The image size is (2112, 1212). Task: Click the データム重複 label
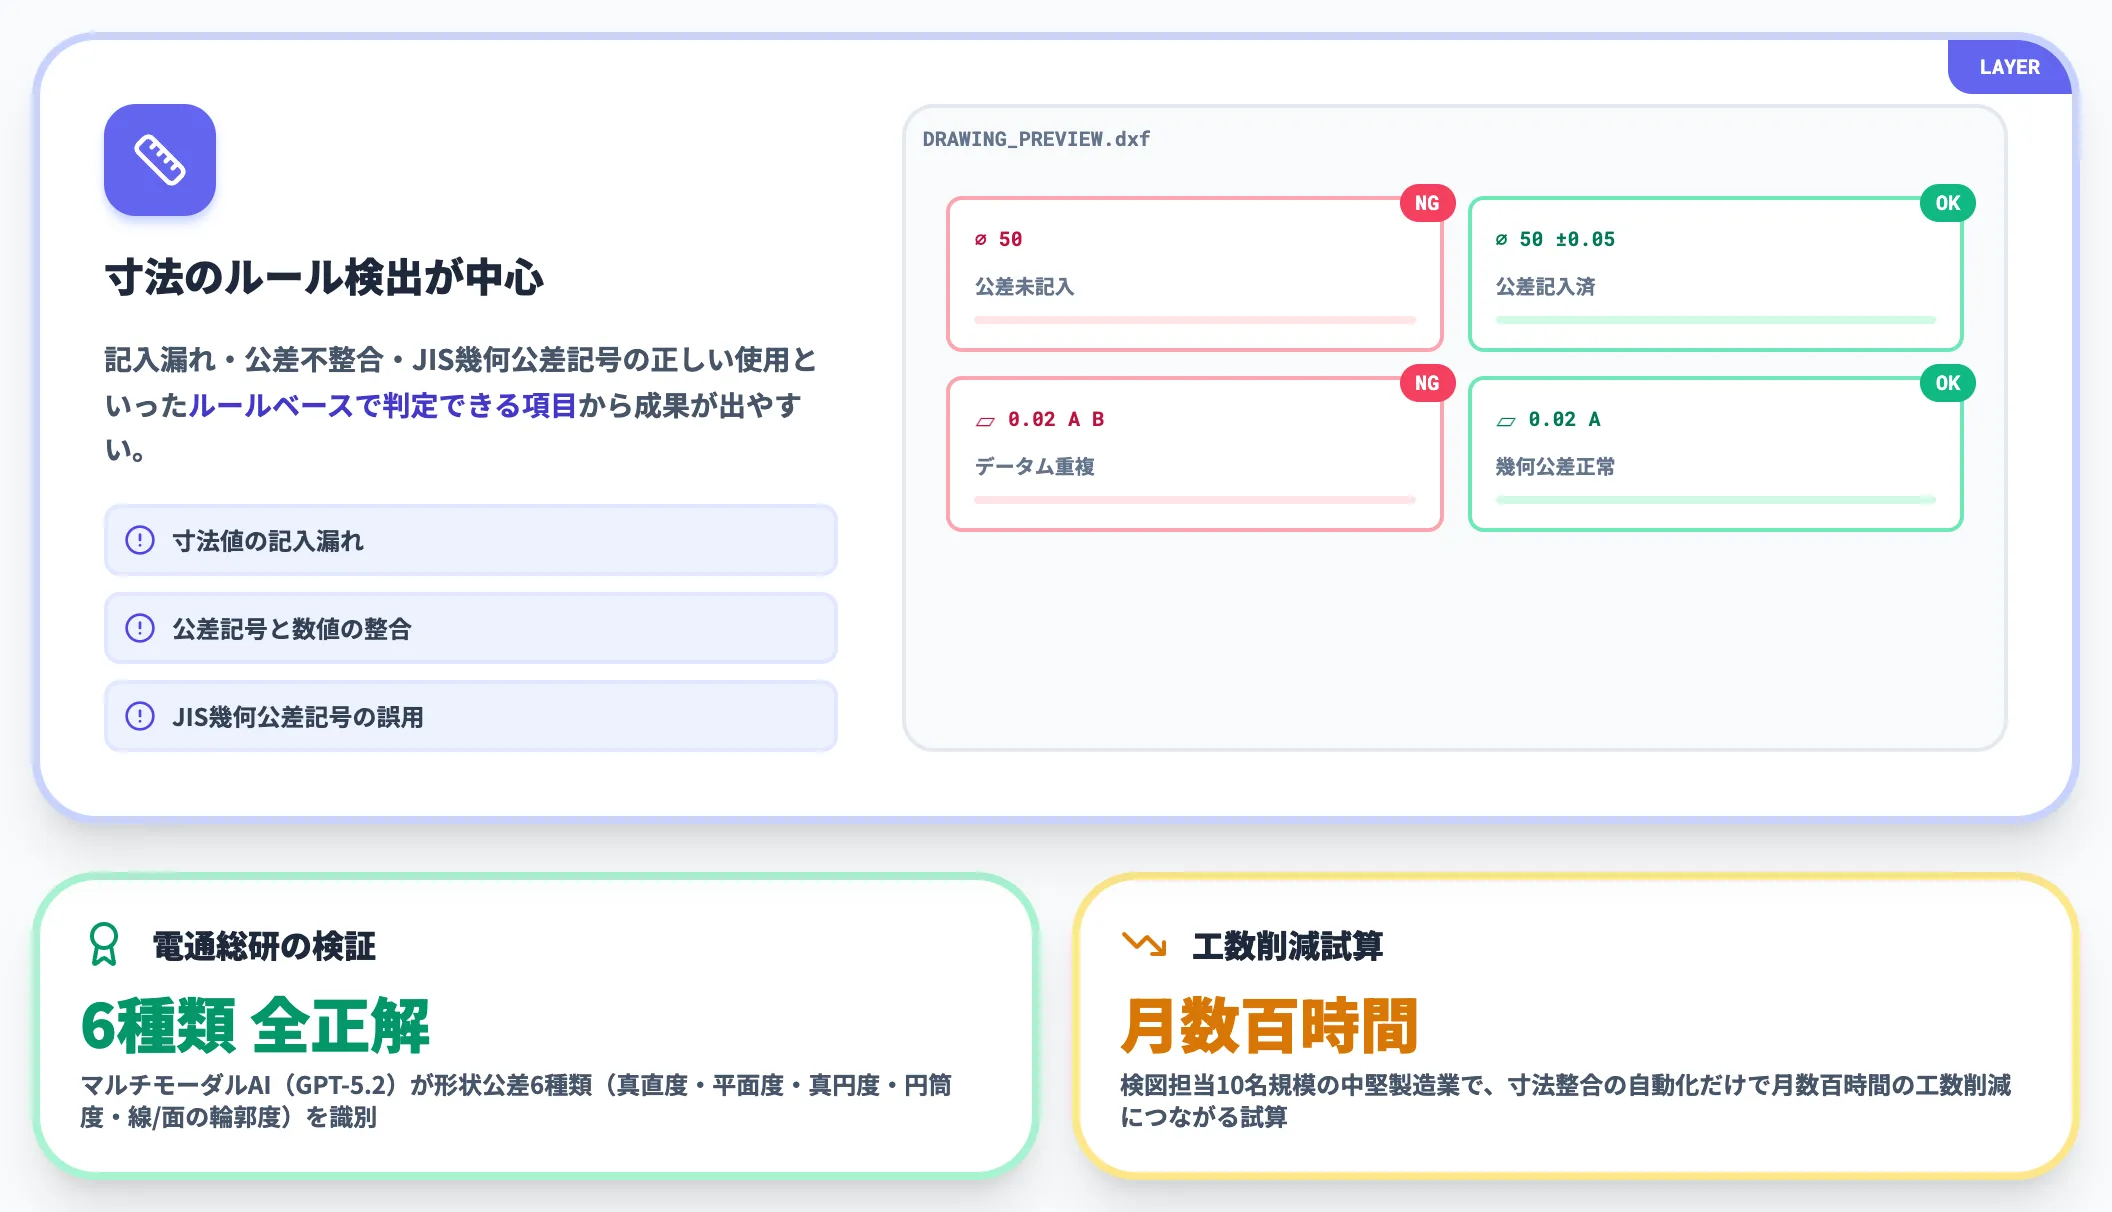(1034, 467)
